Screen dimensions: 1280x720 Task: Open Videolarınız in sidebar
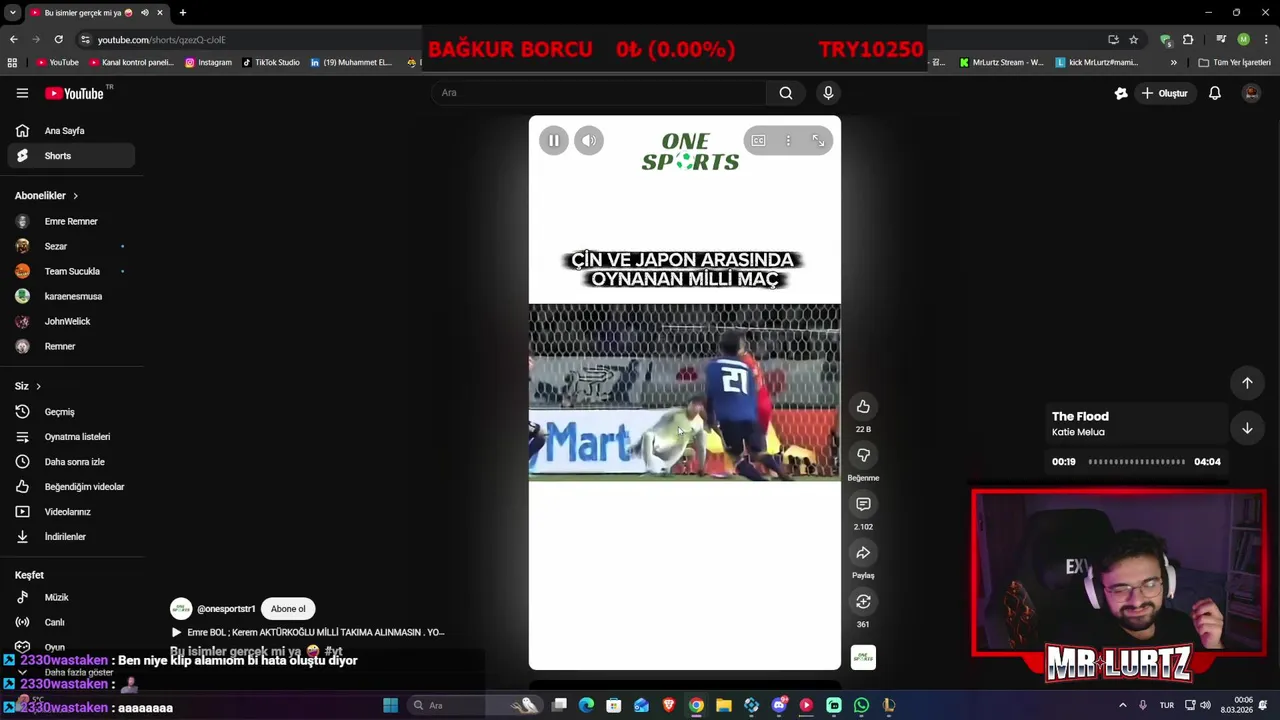(70, 512)
